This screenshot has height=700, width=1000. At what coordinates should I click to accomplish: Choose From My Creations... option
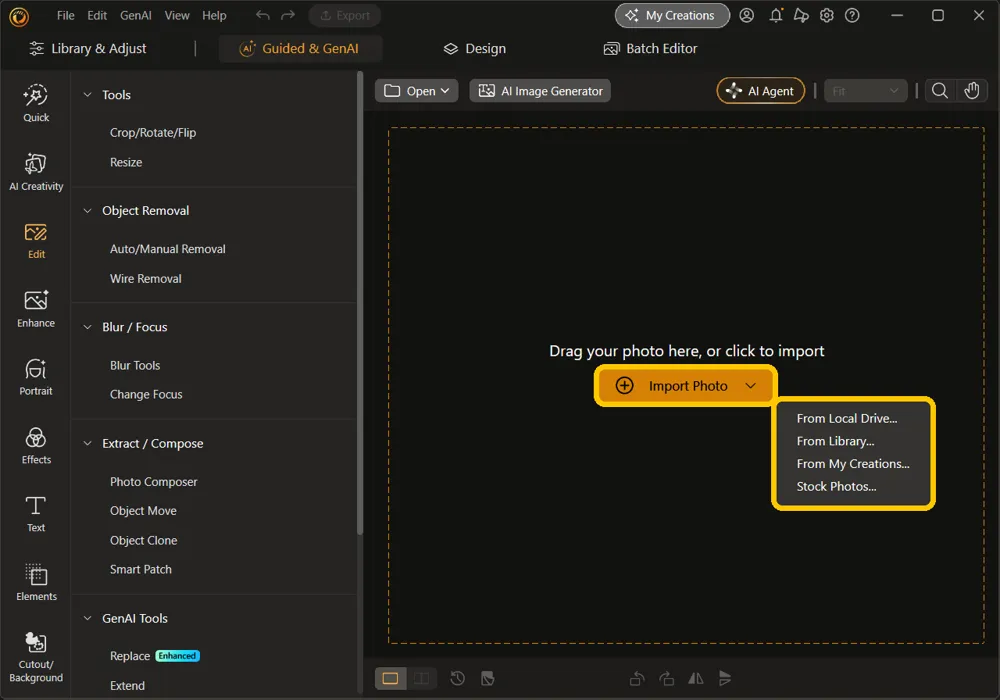click(853, 463)
